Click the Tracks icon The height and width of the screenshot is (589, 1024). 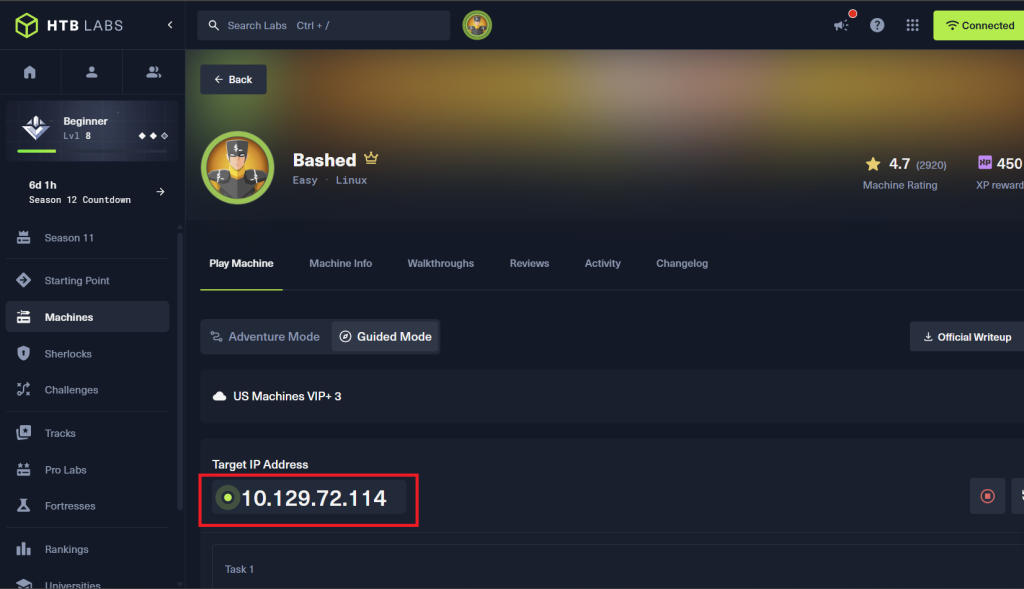(24, 432)
